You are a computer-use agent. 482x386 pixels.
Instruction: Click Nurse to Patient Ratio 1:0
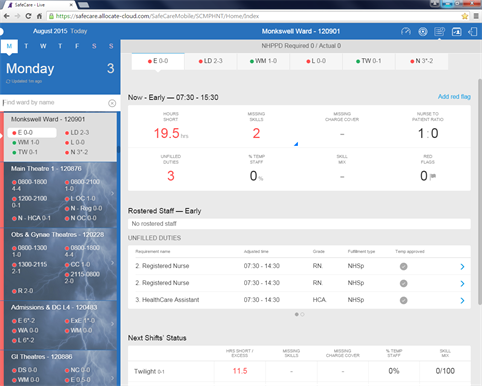pos(428,133)
